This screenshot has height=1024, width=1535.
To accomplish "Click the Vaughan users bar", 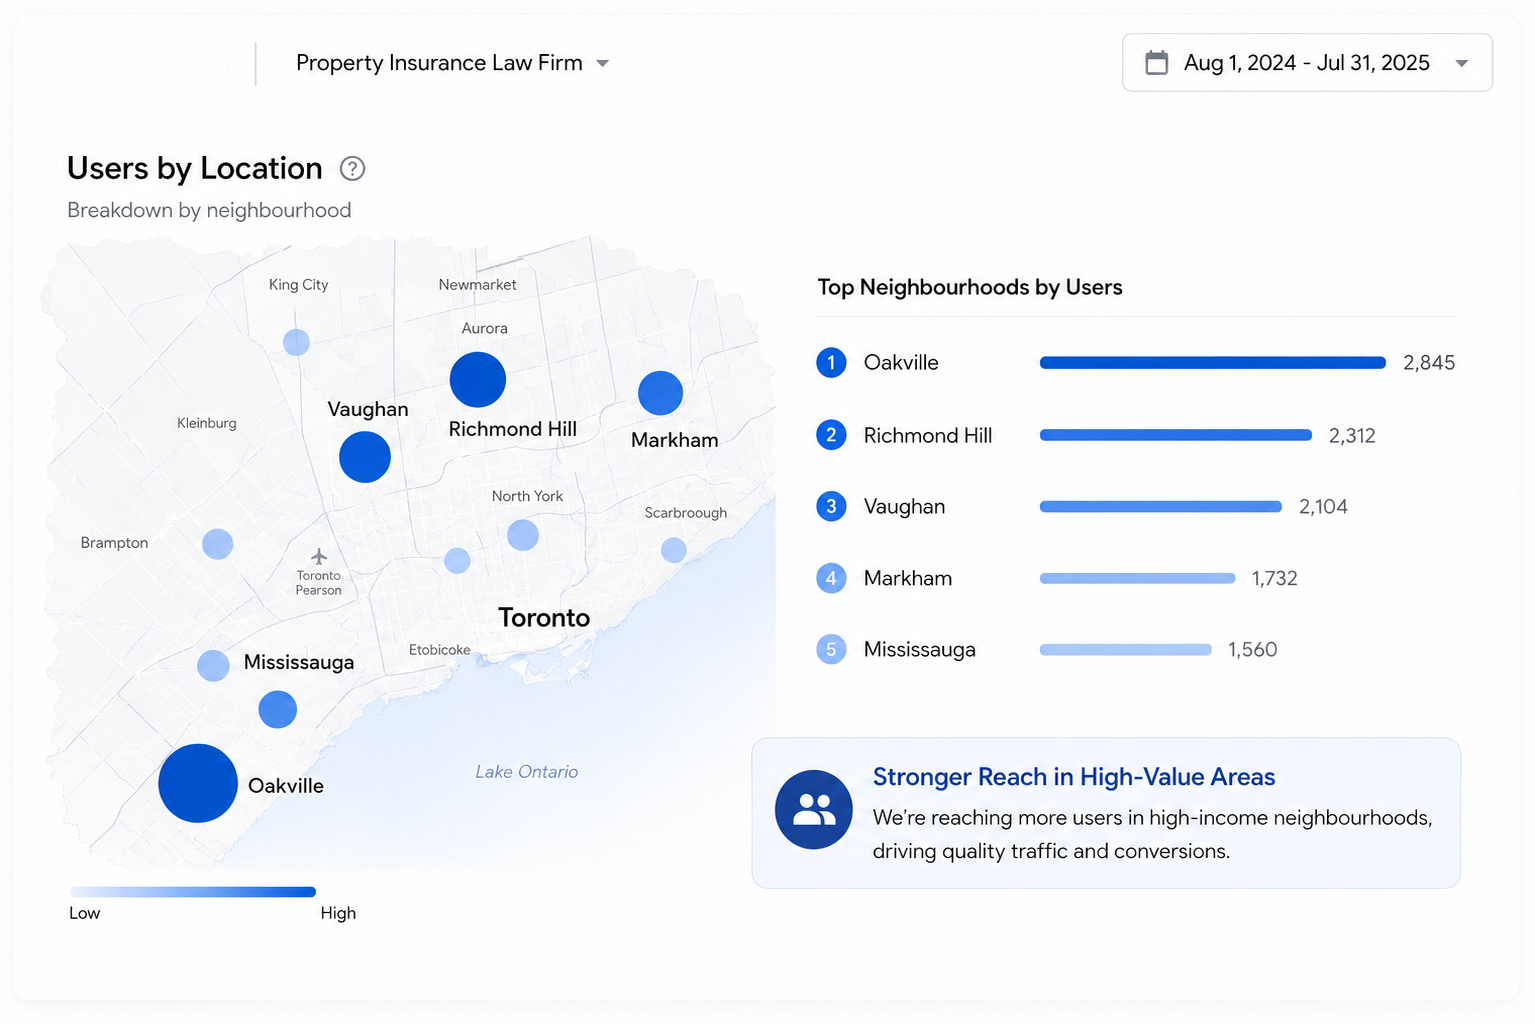I will (x=1161, y=506).
